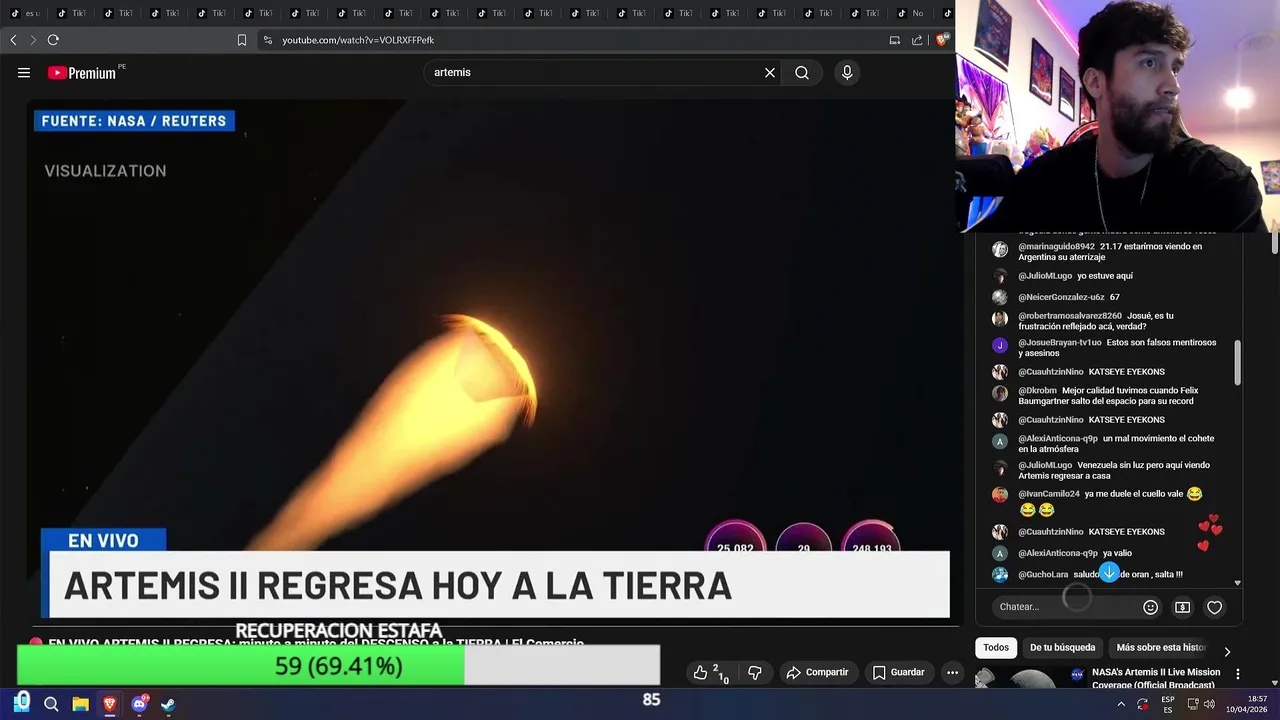Open @IvanCamilo24 chat username

1048,494
